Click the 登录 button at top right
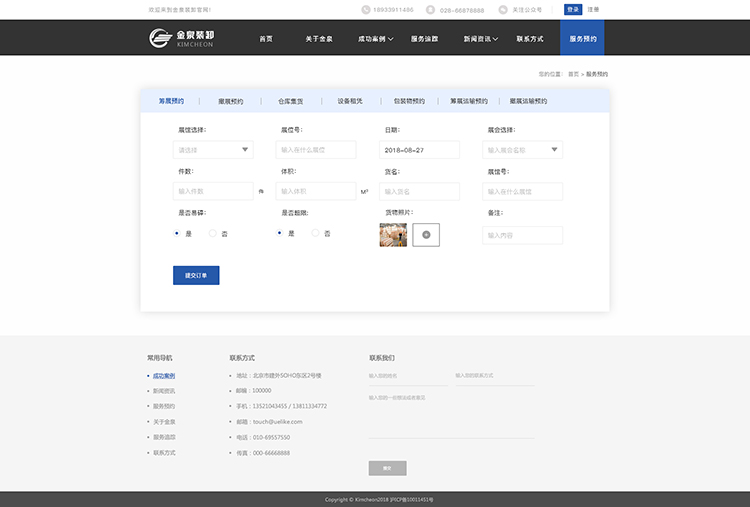The width and height of the screenshot is (750, 507). pyautogui.click(x=572, y=9)
